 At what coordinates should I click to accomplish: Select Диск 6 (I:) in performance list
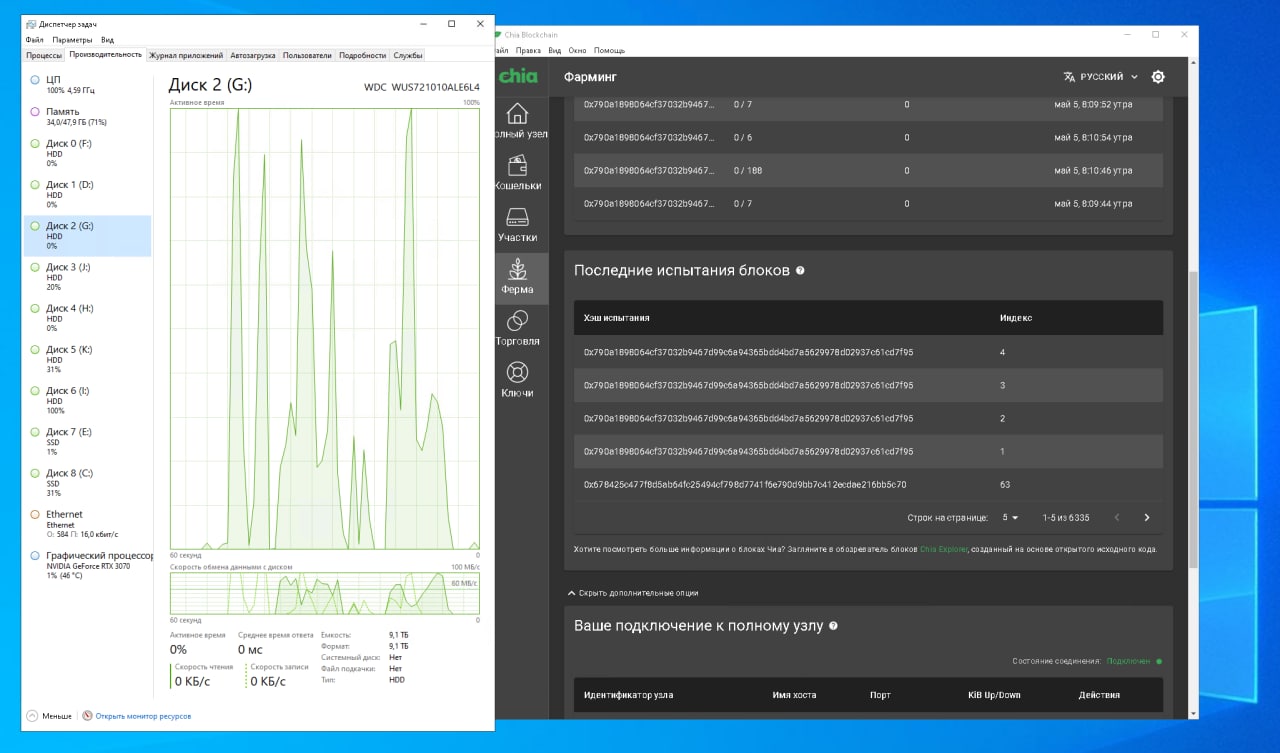tap(88, 400)
